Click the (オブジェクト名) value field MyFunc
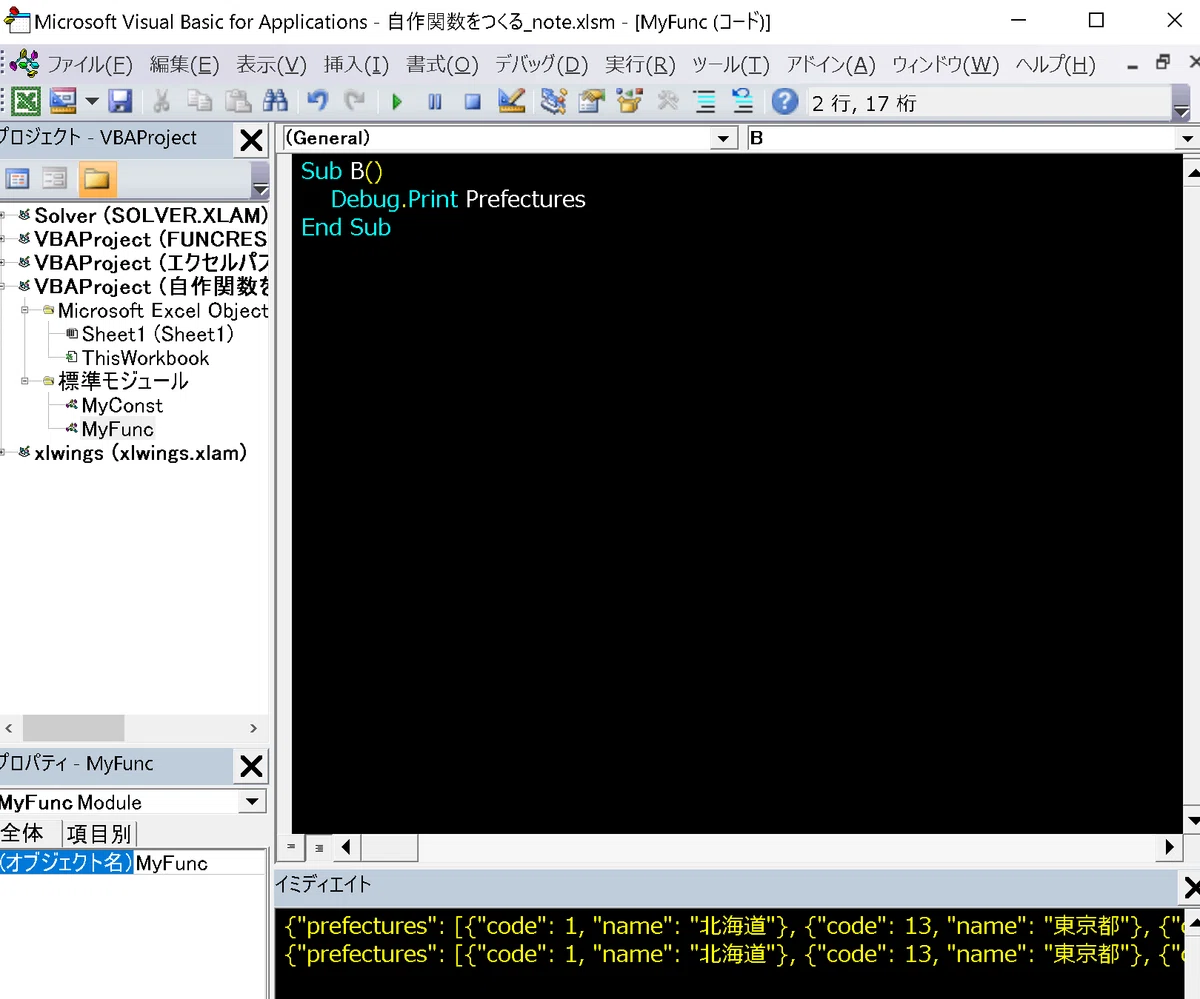The width and height of the screenshot is (1200, 999). pos(200,863)
